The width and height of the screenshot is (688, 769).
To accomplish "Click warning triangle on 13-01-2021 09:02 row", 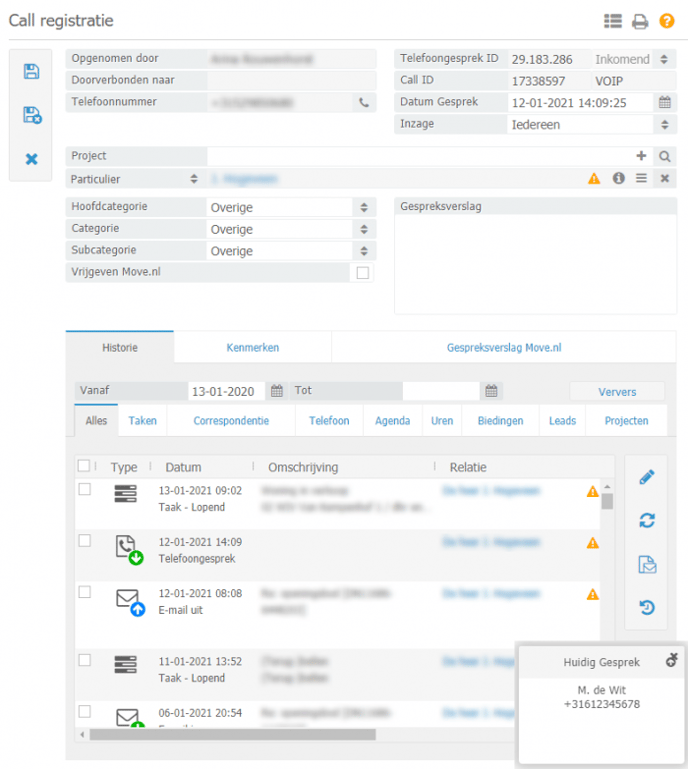I will tap(592, 491).
